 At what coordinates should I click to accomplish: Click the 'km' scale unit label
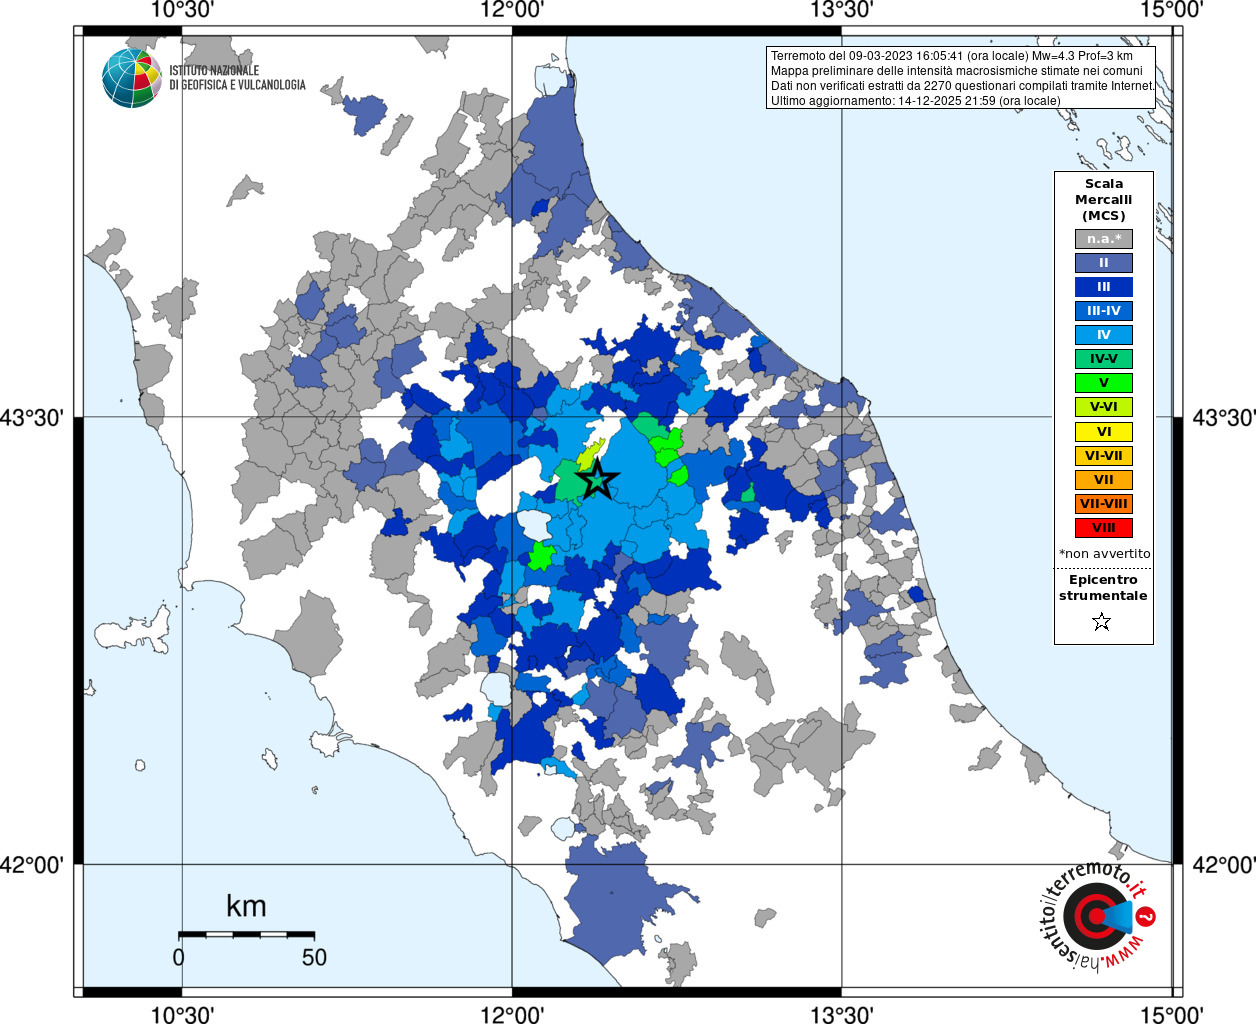246,906
